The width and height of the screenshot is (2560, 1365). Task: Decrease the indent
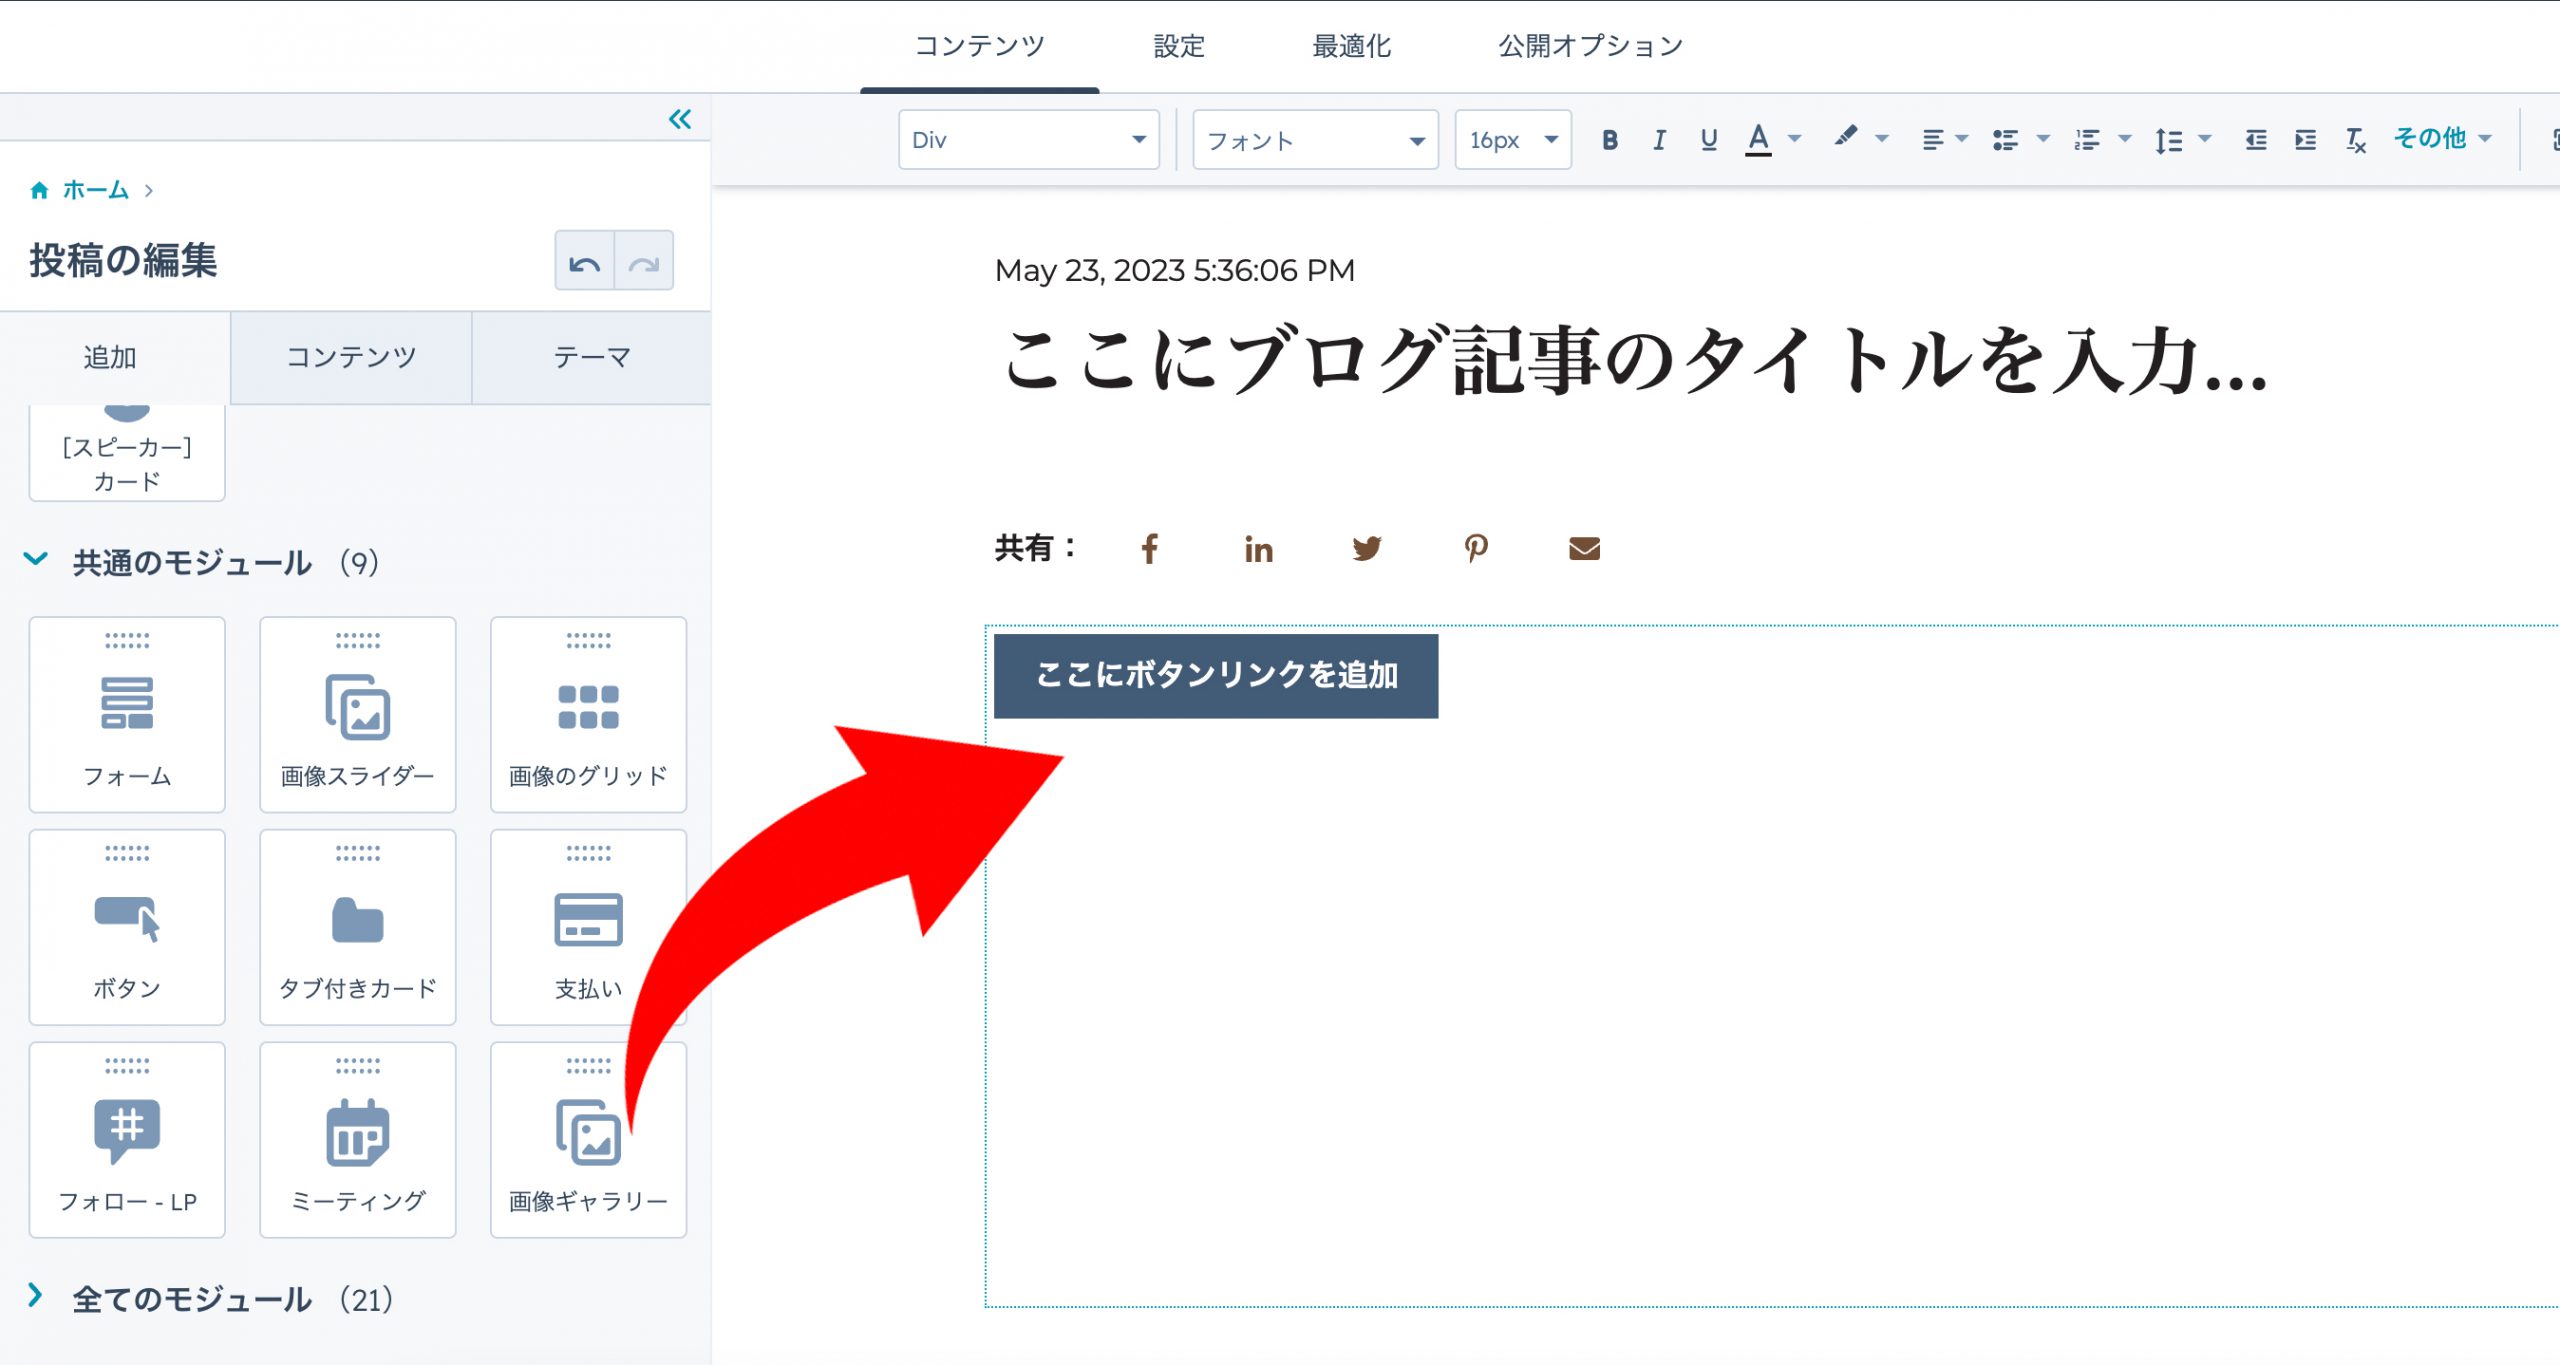2256,140
